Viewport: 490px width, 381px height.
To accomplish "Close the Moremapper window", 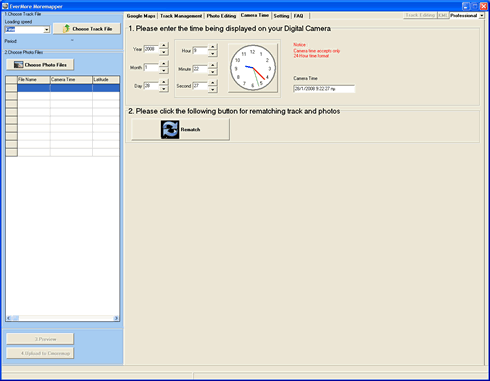I will pyautogui.click(x=484, y=6).
